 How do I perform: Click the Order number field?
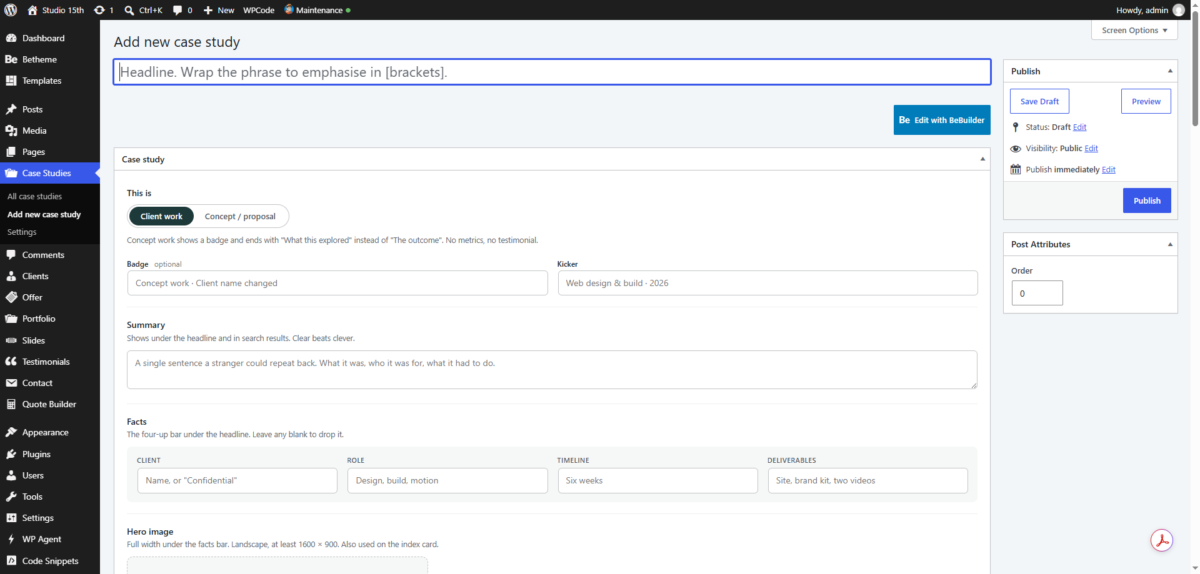1036,293
